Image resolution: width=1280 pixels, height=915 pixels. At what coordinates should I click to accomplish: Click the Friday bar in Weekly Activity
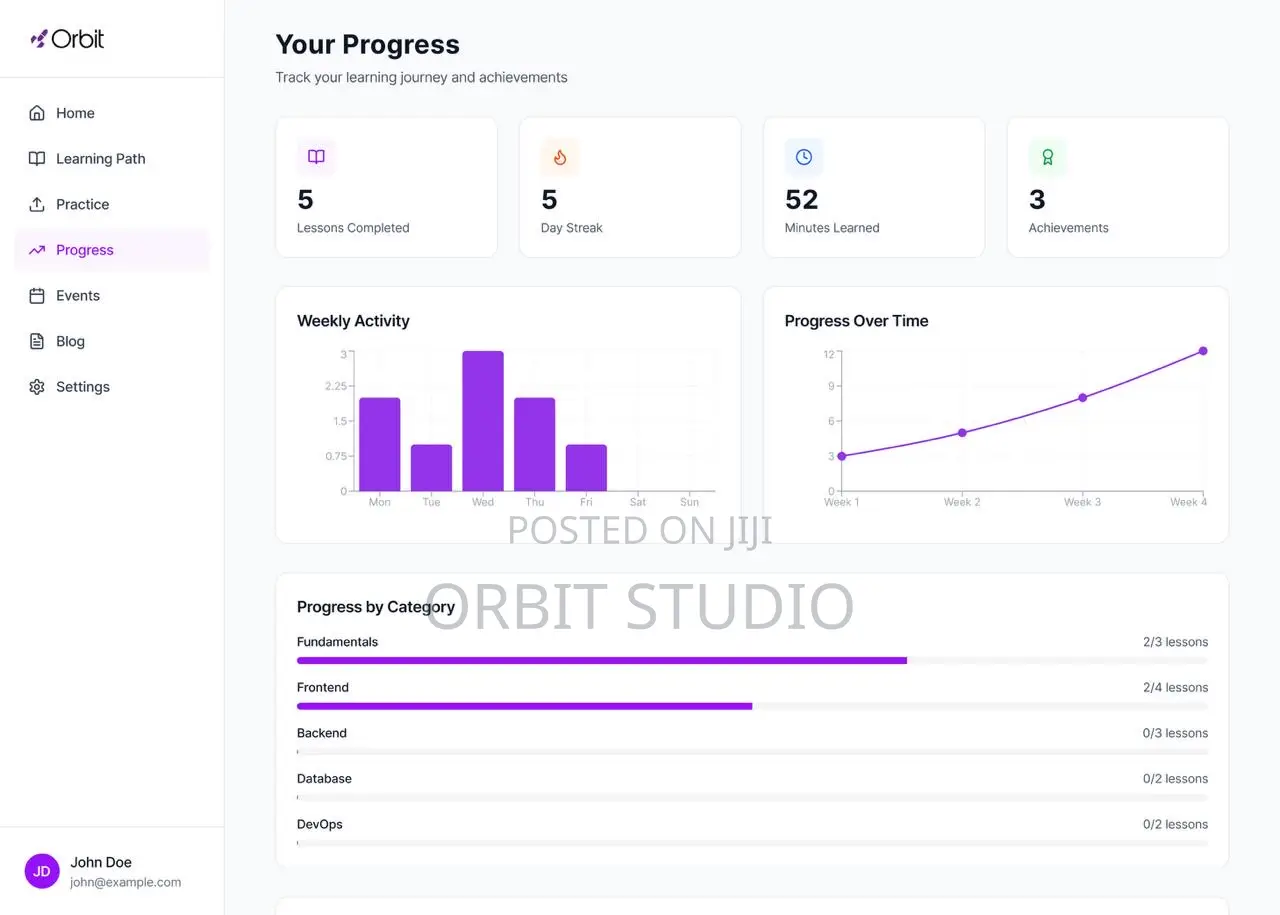click(x=586, y=468)
